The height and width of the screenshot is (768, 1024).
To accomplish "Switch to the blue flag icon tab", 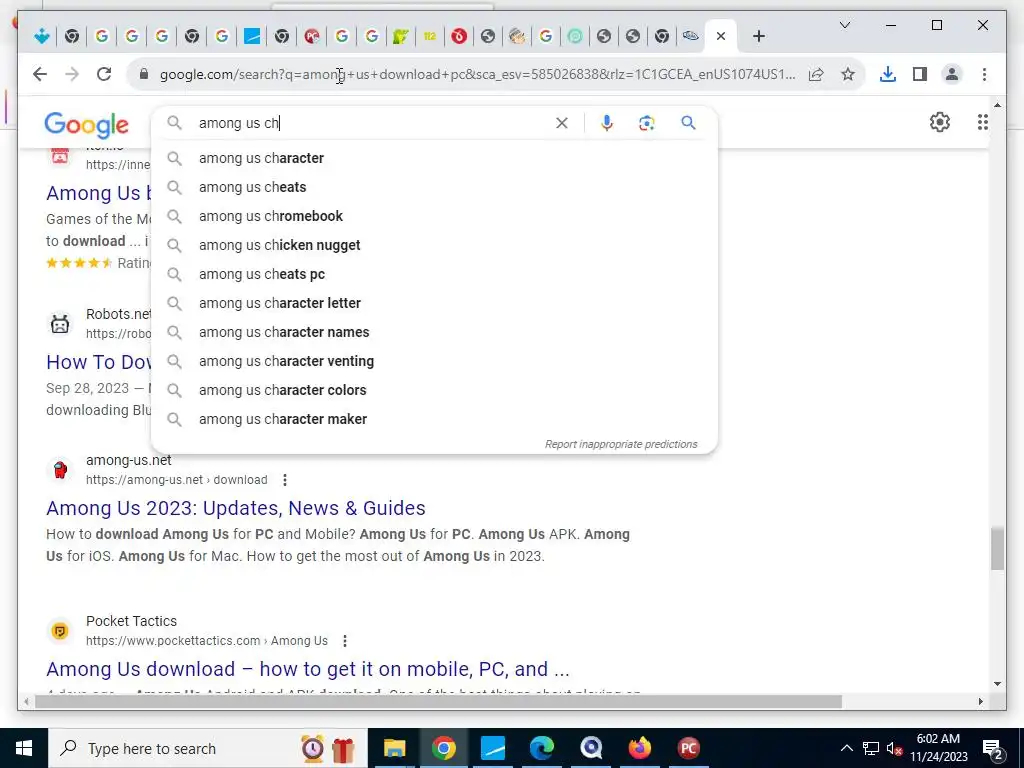I will click(x=252, y=37).
